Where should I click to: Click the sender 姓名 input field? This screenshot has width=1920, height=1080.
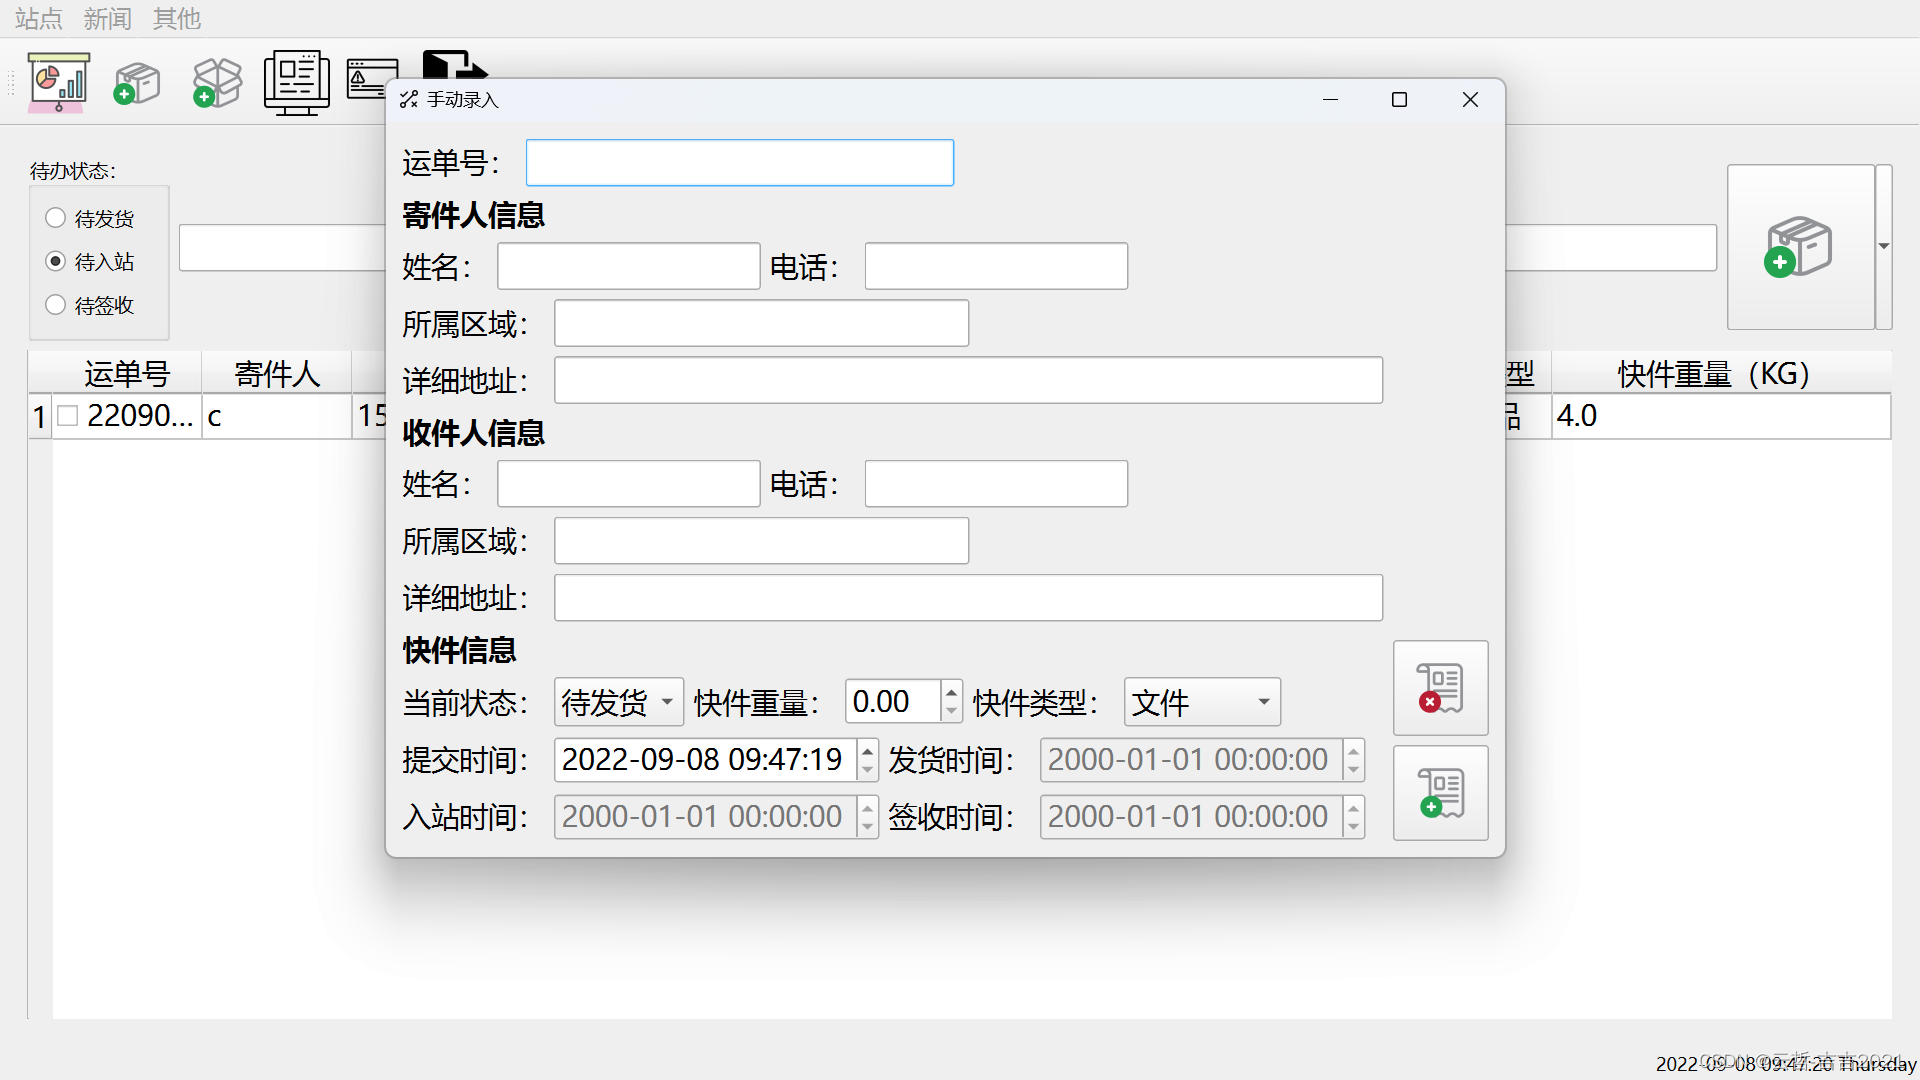point(629,266)
